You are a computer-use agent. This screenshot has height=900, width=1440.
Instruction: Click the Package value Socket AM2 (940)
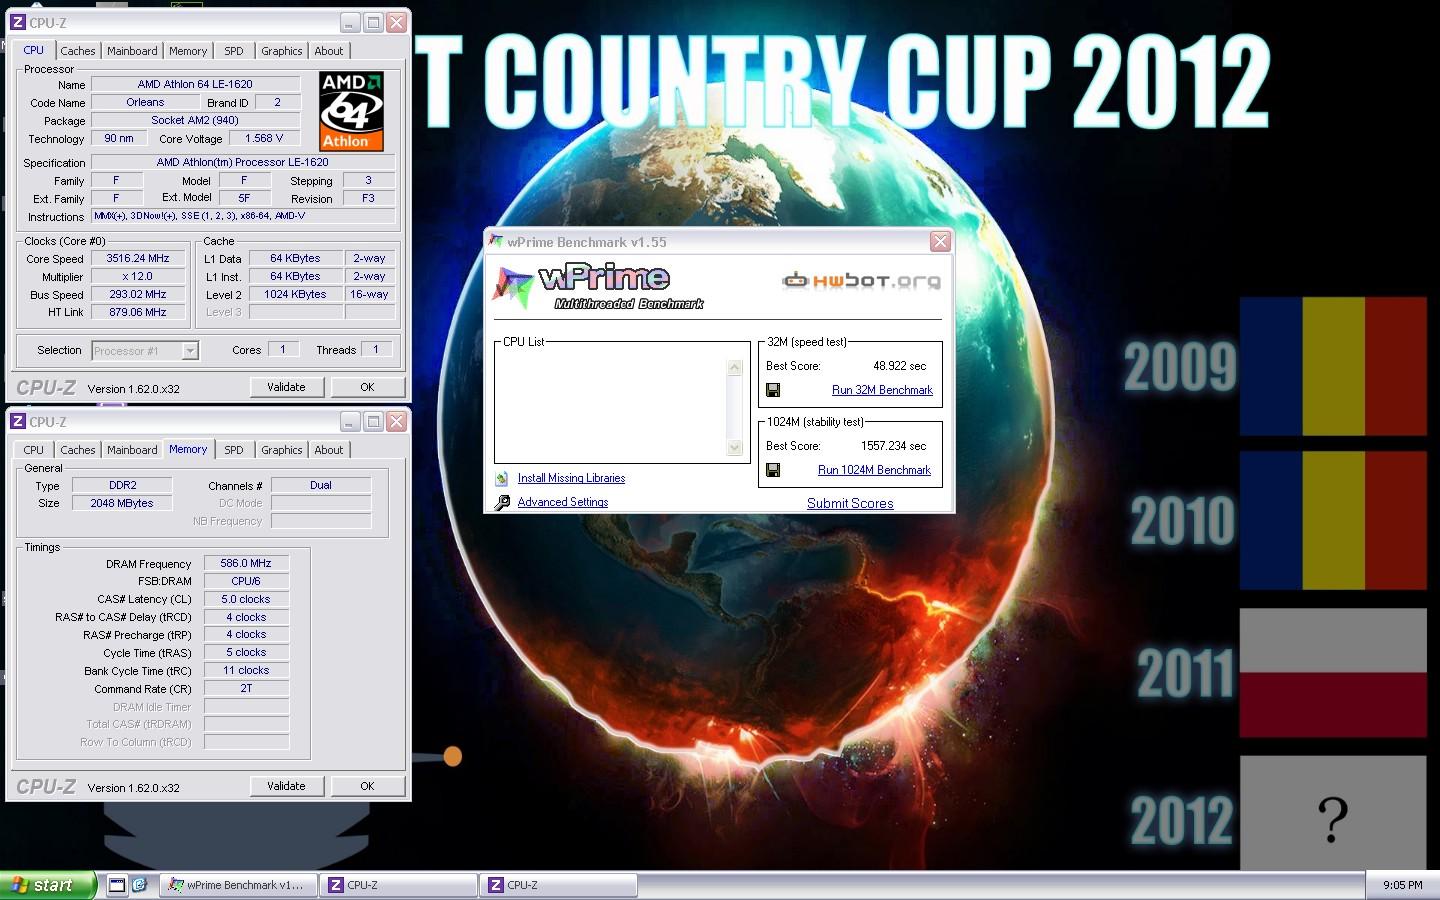point(195,120)
